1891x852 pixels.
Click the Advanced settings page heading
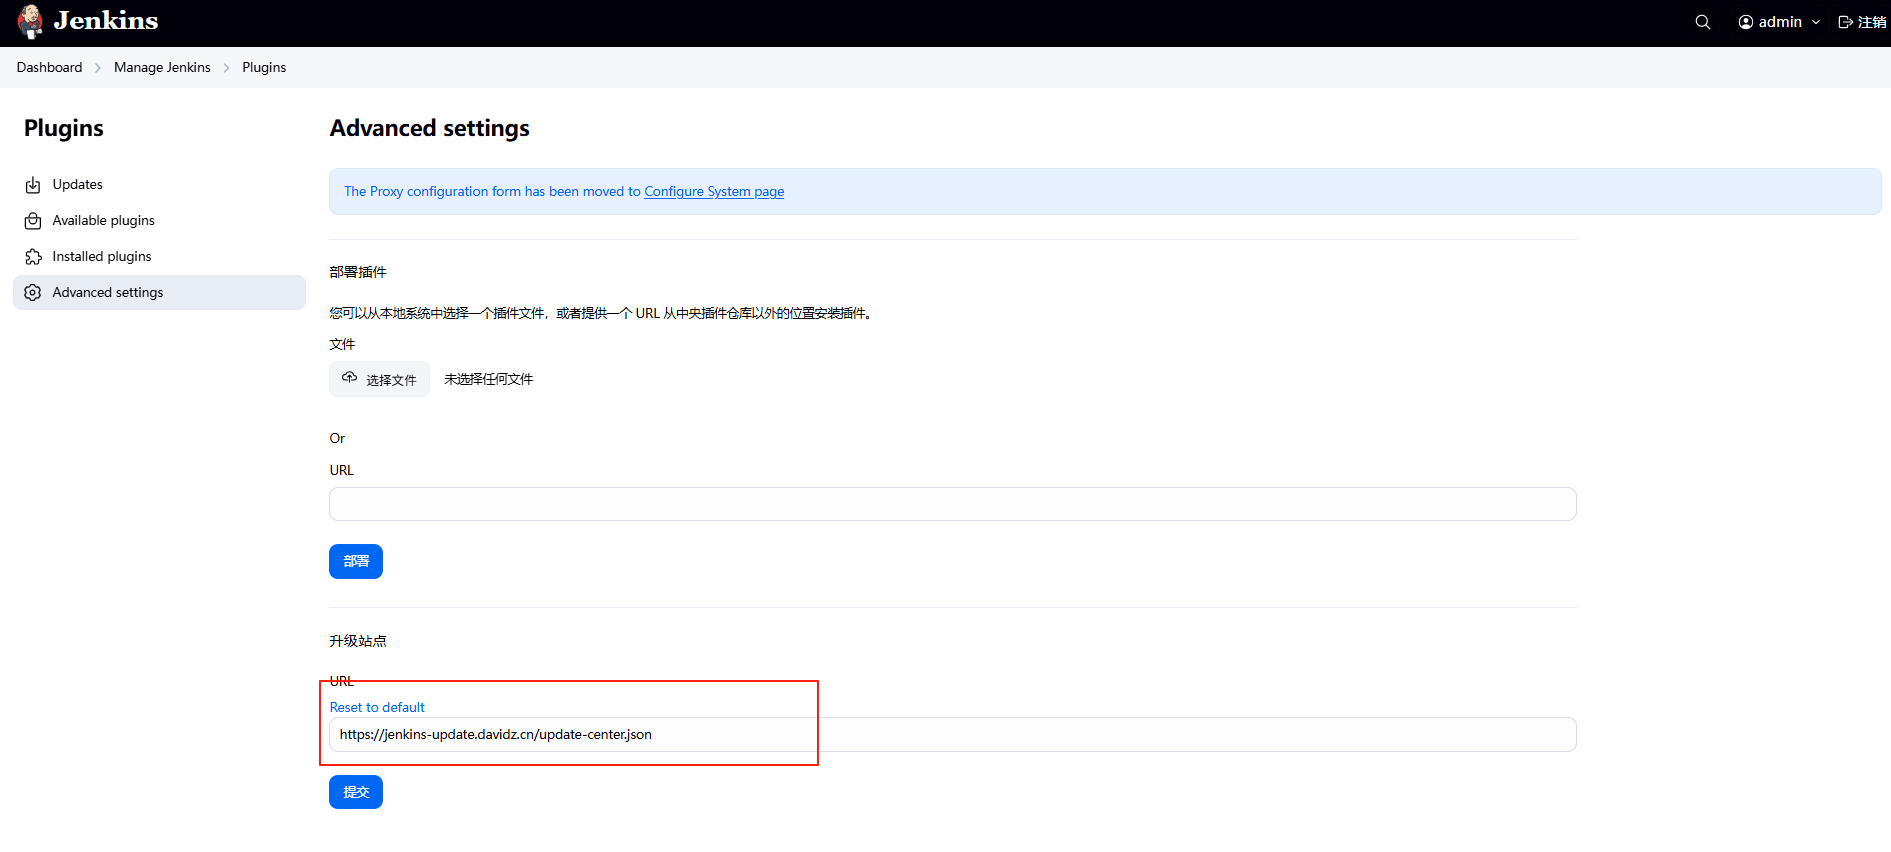[430, 129]
